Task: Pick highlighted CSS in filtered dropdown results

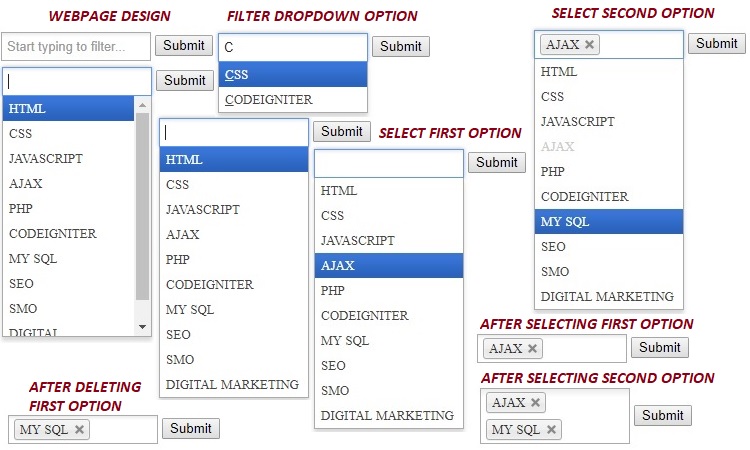Action: (292, 75)
